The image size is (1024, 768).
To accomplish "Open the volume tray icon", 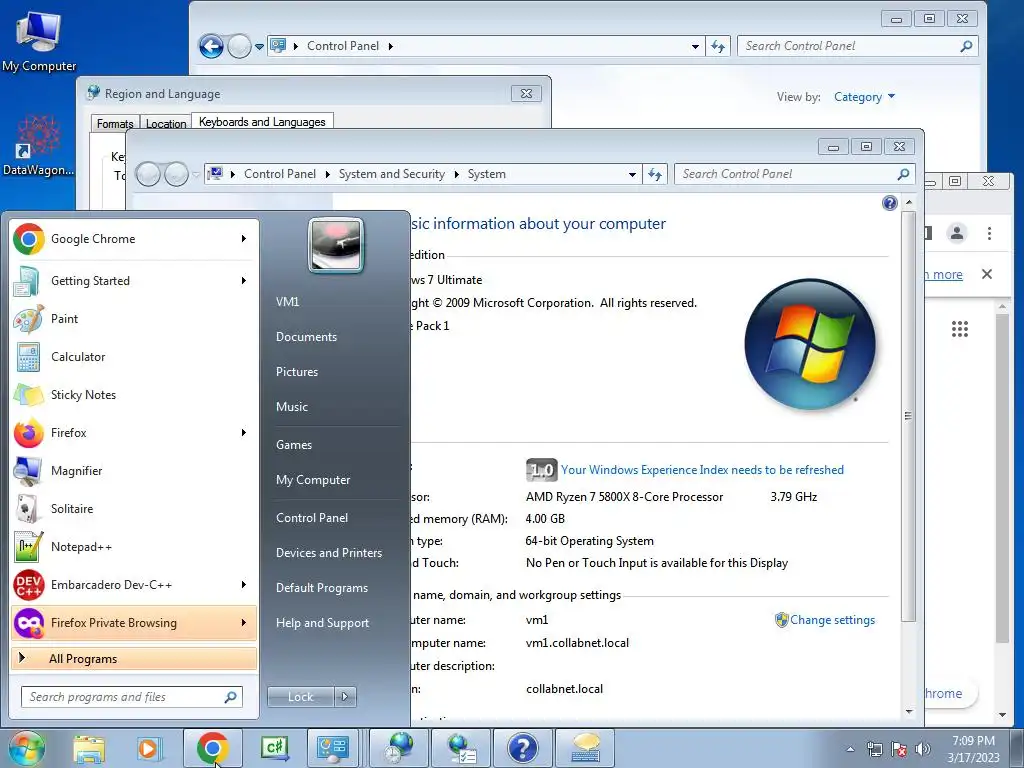I will pyautogui.click(x=923, y=749).
